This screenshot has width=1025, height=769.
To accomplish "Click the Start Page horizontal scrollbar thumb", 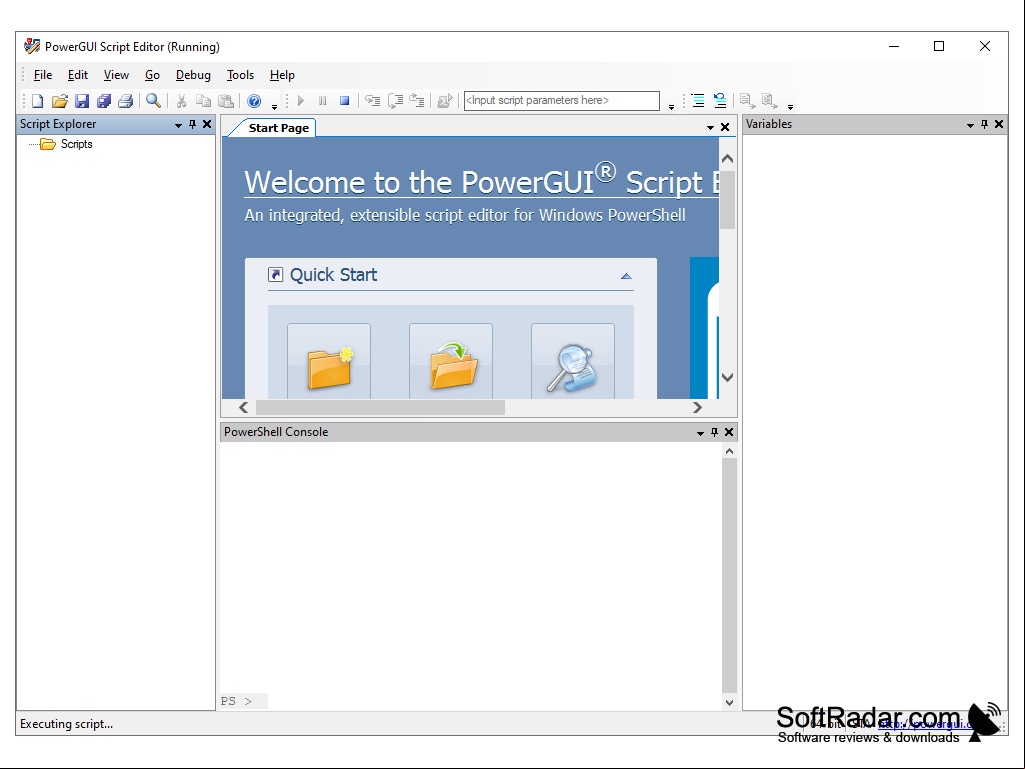I will point(380,407).
